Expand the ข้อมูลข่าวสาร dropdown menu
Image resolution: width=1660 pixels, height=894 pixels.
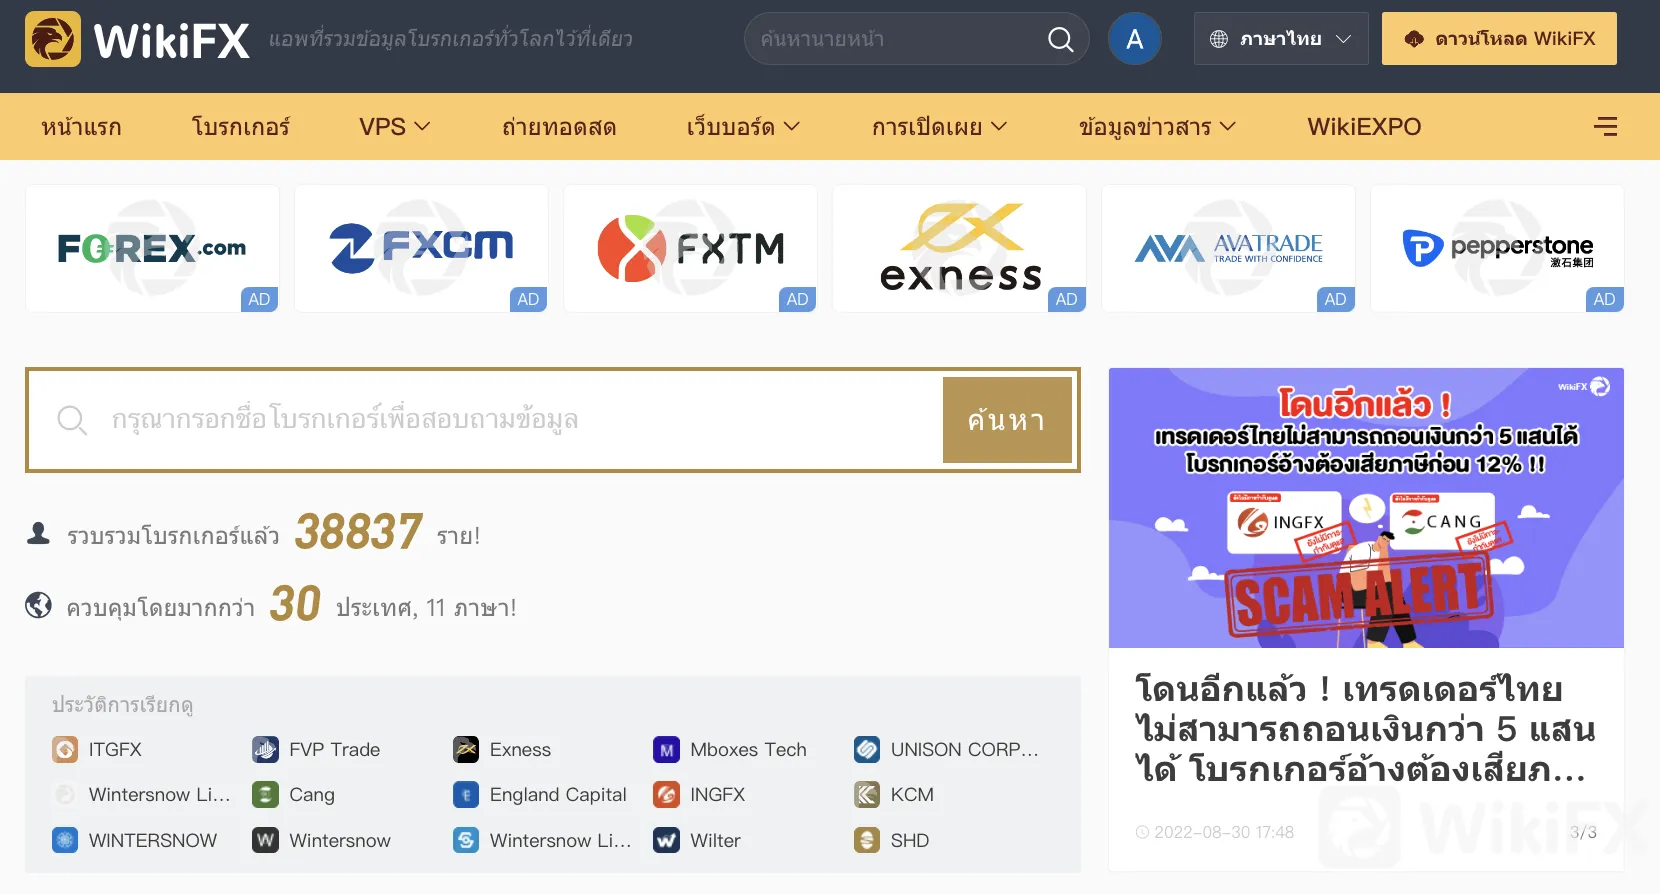pyautogui.click(x=1157, y=127)
